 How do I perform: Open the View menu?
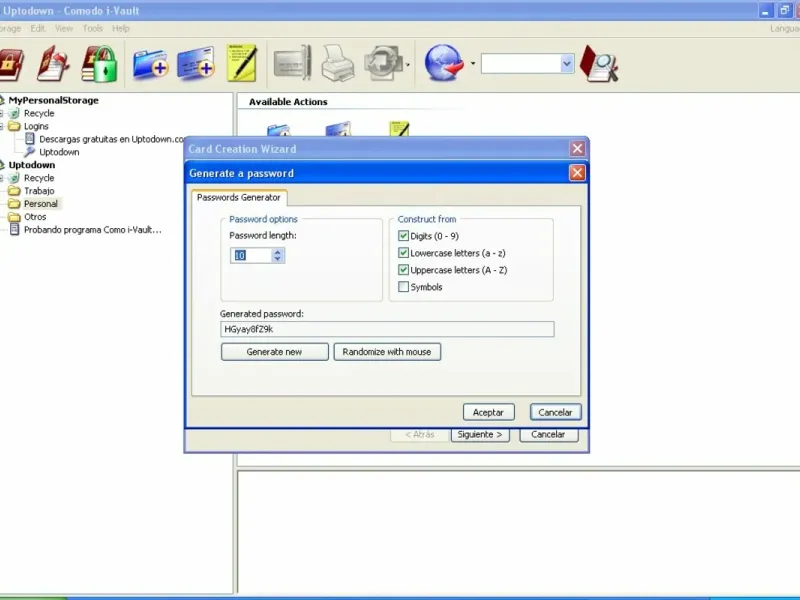pos(64,29)
